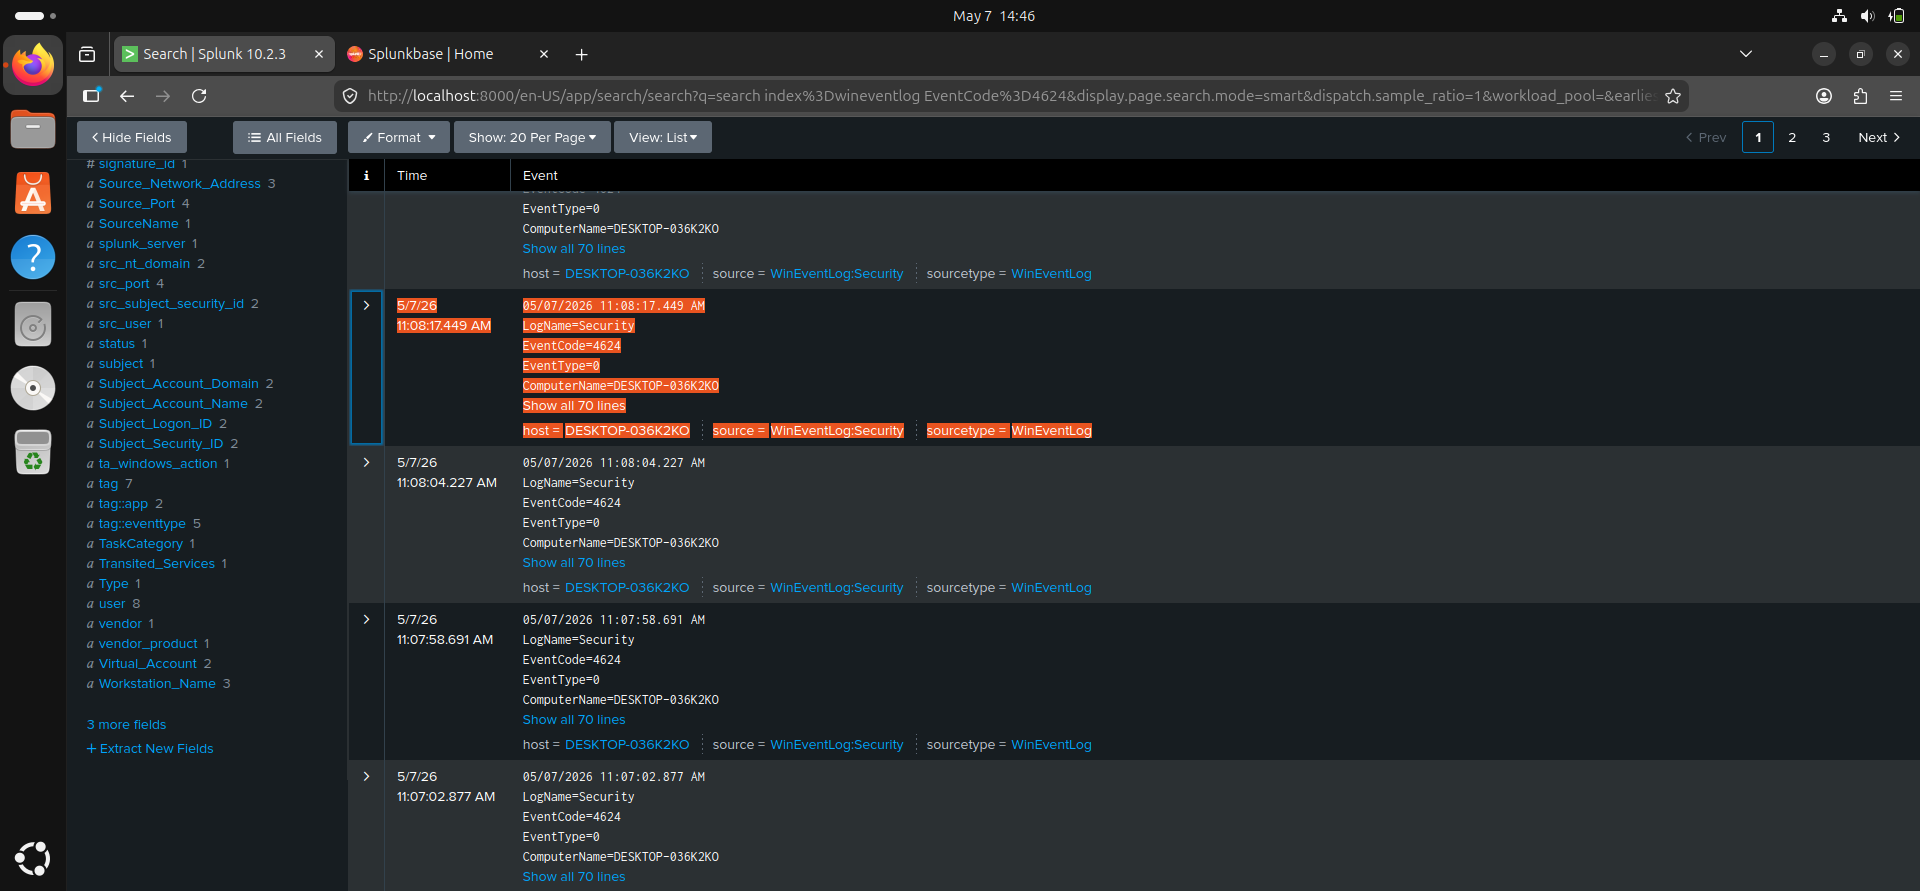Open 3 more fields link
The width and height of the screenshot is (1920, 891).
pyautogui.click(x=126, y=725)
